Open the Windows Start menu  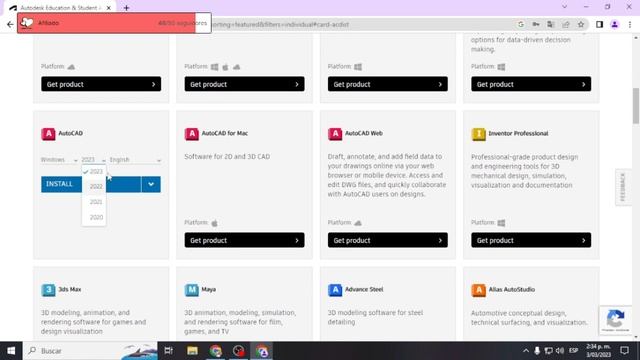click(11, 351)
